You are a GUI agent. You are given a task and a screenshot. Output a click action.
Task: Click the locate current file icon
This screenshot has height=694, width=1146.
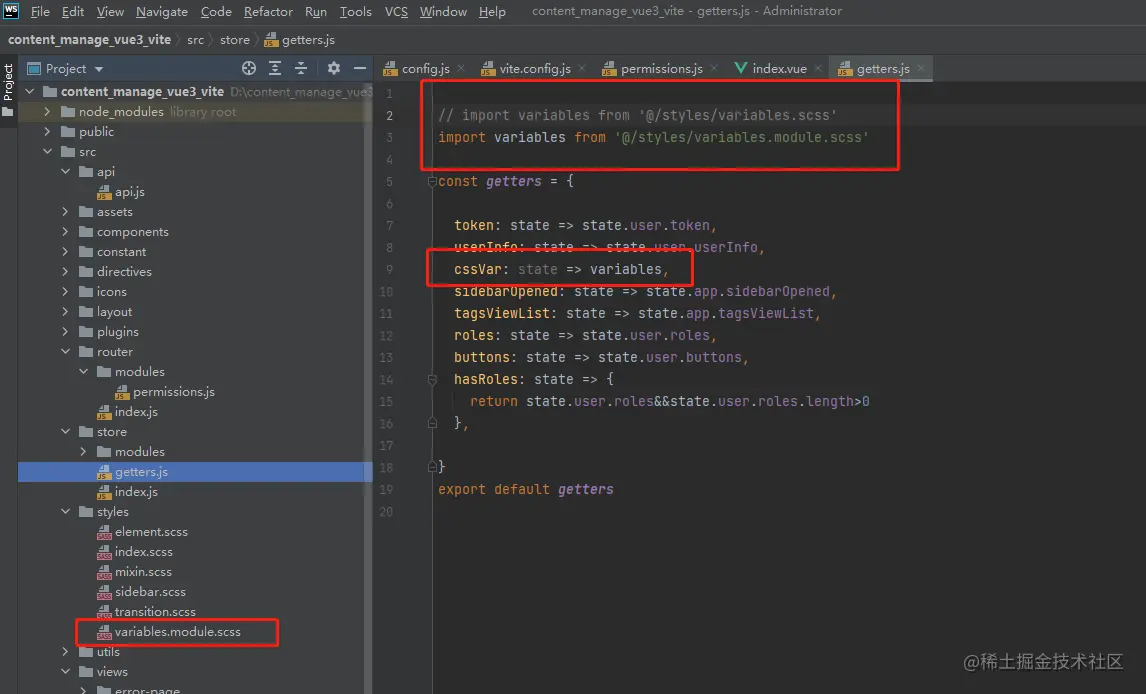pyautogui.click(x=249, y=68)
